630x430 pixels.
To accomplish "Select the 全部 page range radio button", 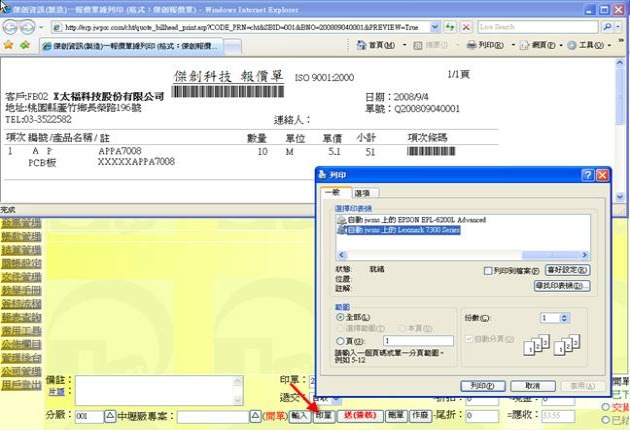I will click(x=340, y=316).
